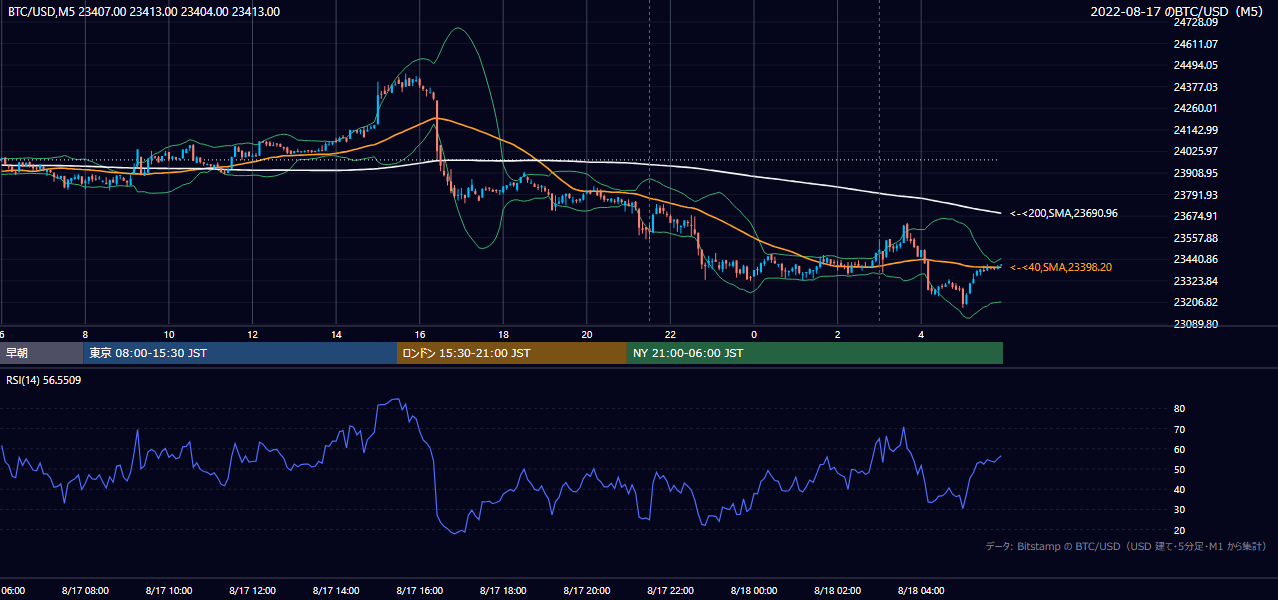Viewport: 1278px width, 600px height.
Task: Click the bottom time label 8/18 04:00
Action: [921, 591]
